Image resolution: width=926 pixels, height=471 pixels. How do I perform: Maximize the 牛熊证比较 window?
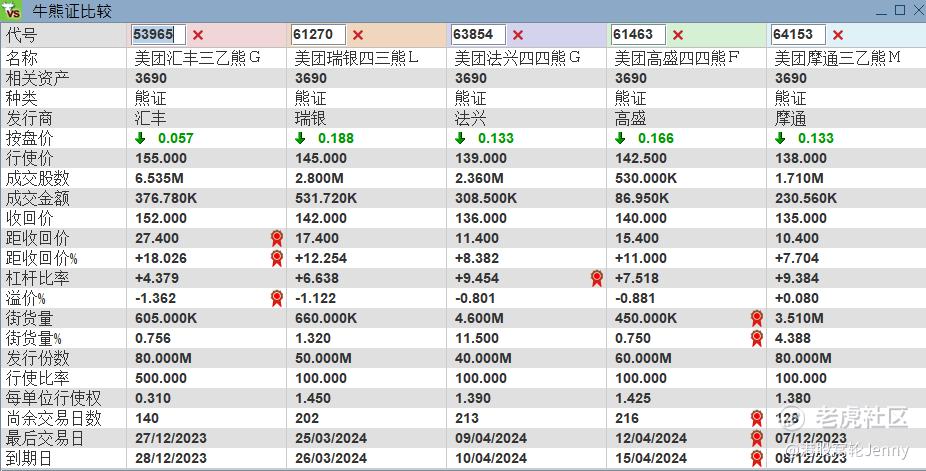pos(900,10)
